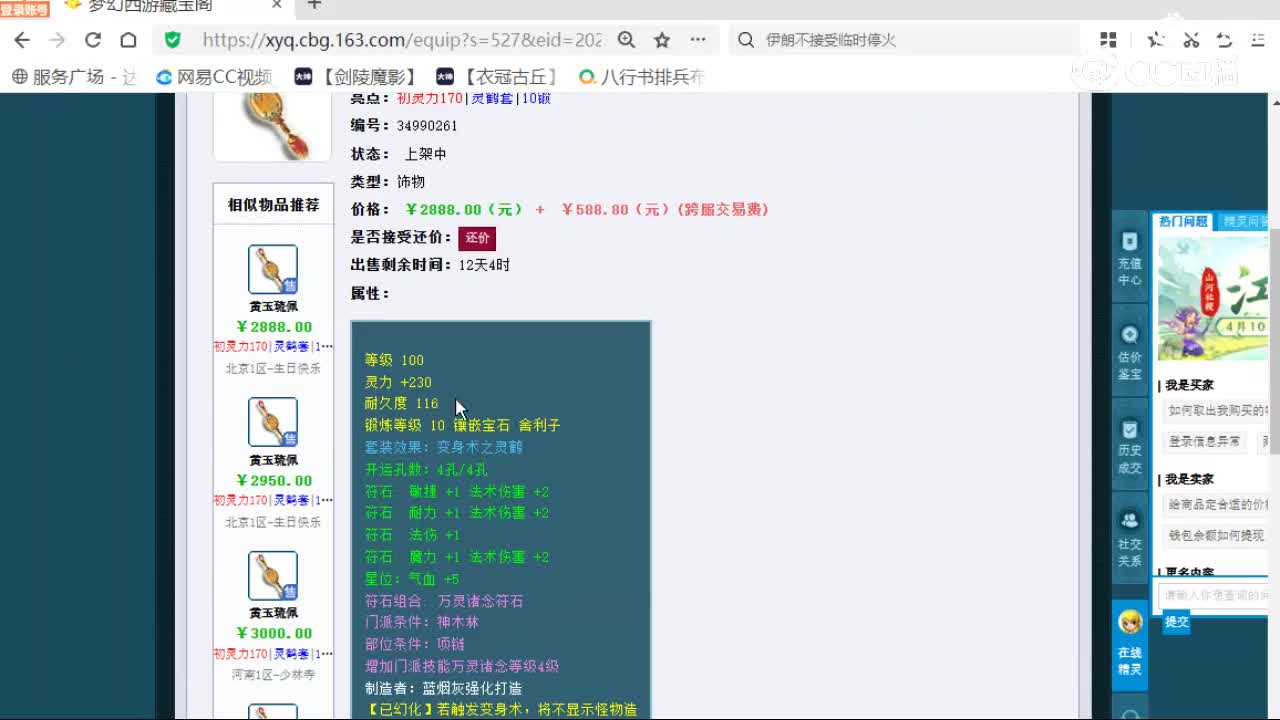Go forward in browser history
The image size is (1280, 720).
(57, 40)
